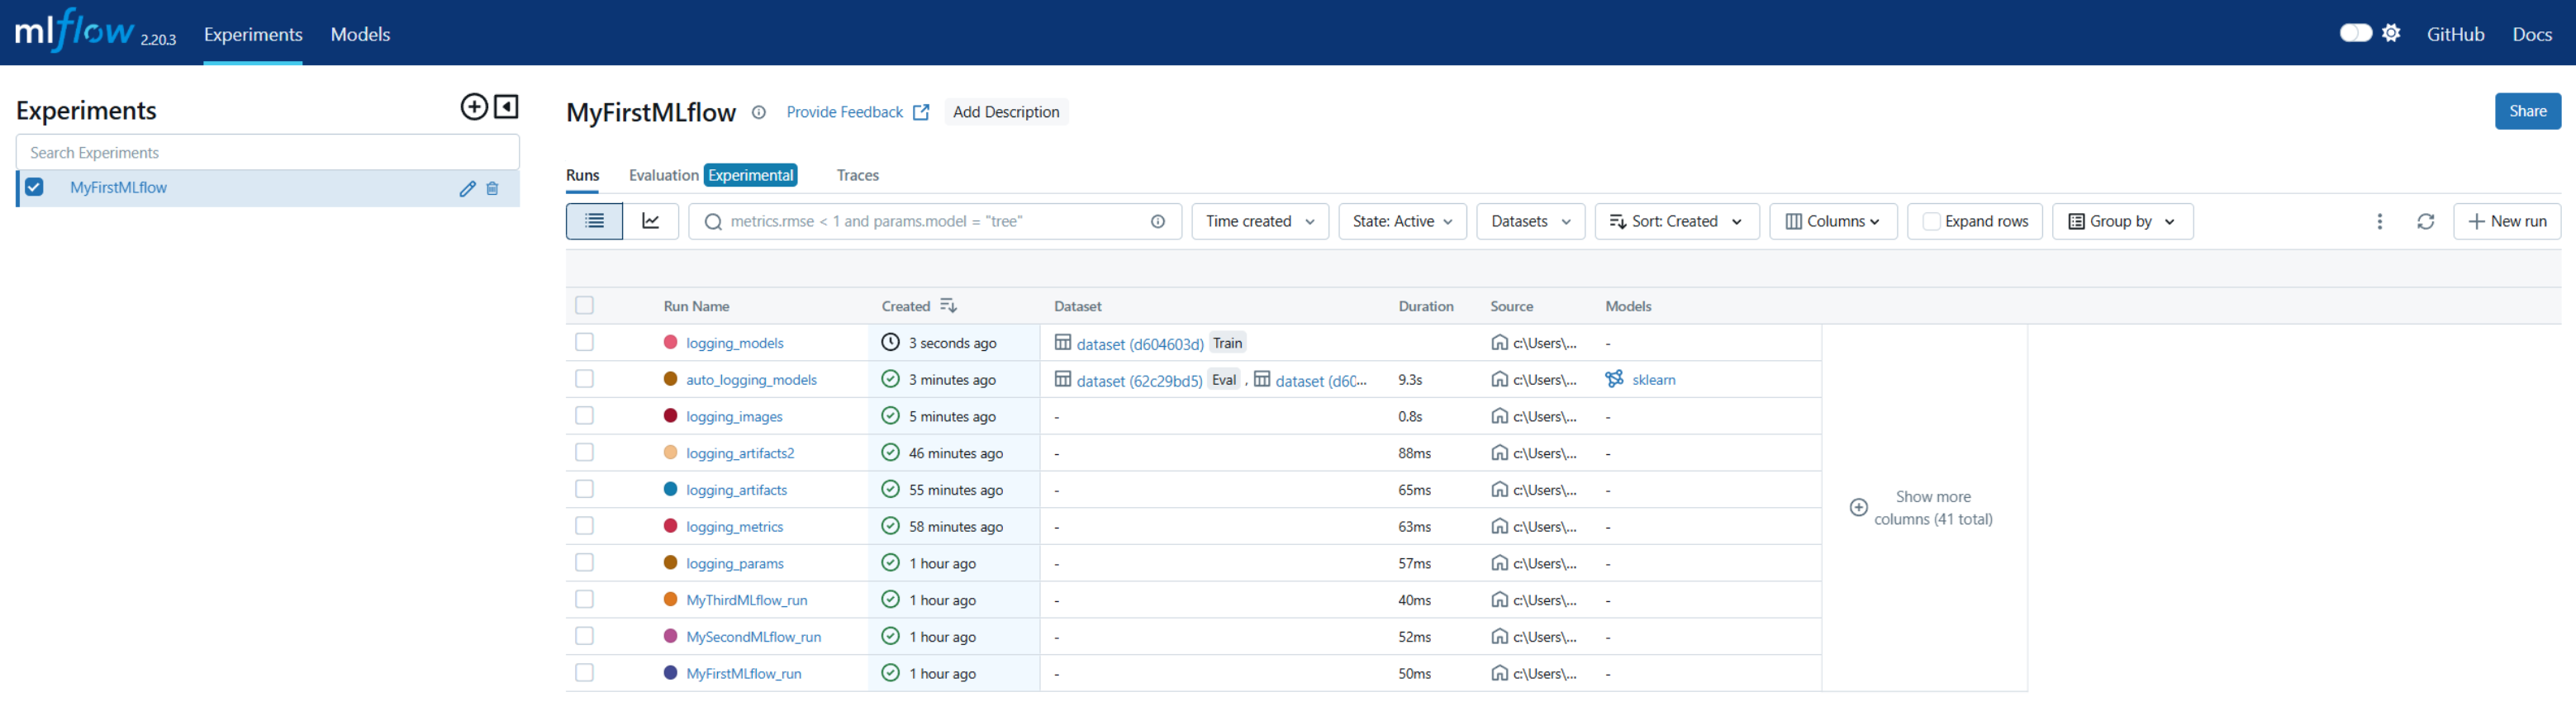Image resolution: width=2576 pixels, height=711 pixels.
Task: Click the New run button
Action: [x=2507, y=221]
